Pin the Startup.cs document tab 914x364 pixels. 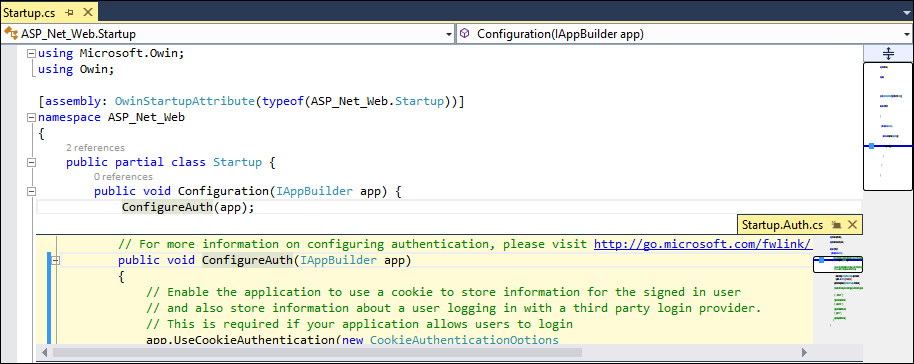point(70,12)
